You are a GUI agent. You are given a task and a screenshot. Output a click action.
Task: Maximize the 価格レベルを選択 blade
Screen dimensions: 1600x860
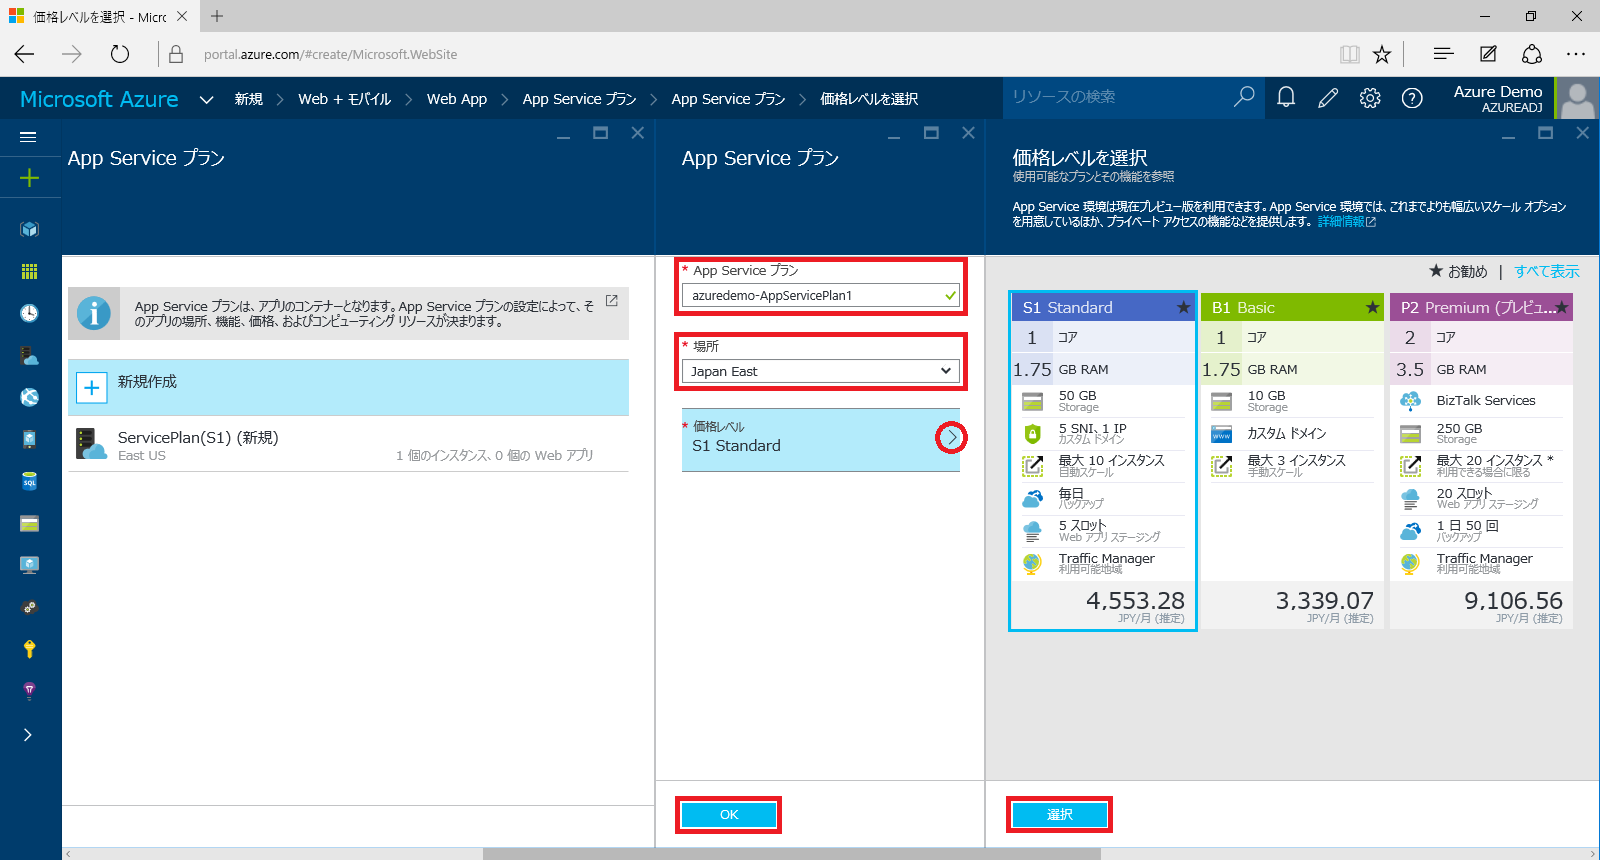click(x=1545, y=133)
